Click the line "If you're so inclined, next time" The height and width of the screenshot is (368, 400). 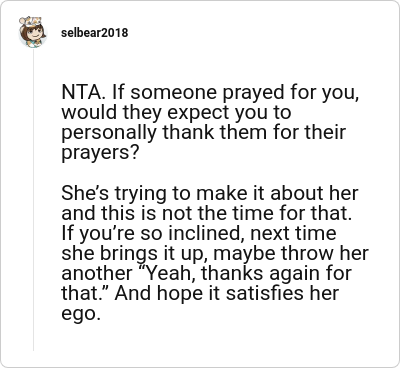199,233
